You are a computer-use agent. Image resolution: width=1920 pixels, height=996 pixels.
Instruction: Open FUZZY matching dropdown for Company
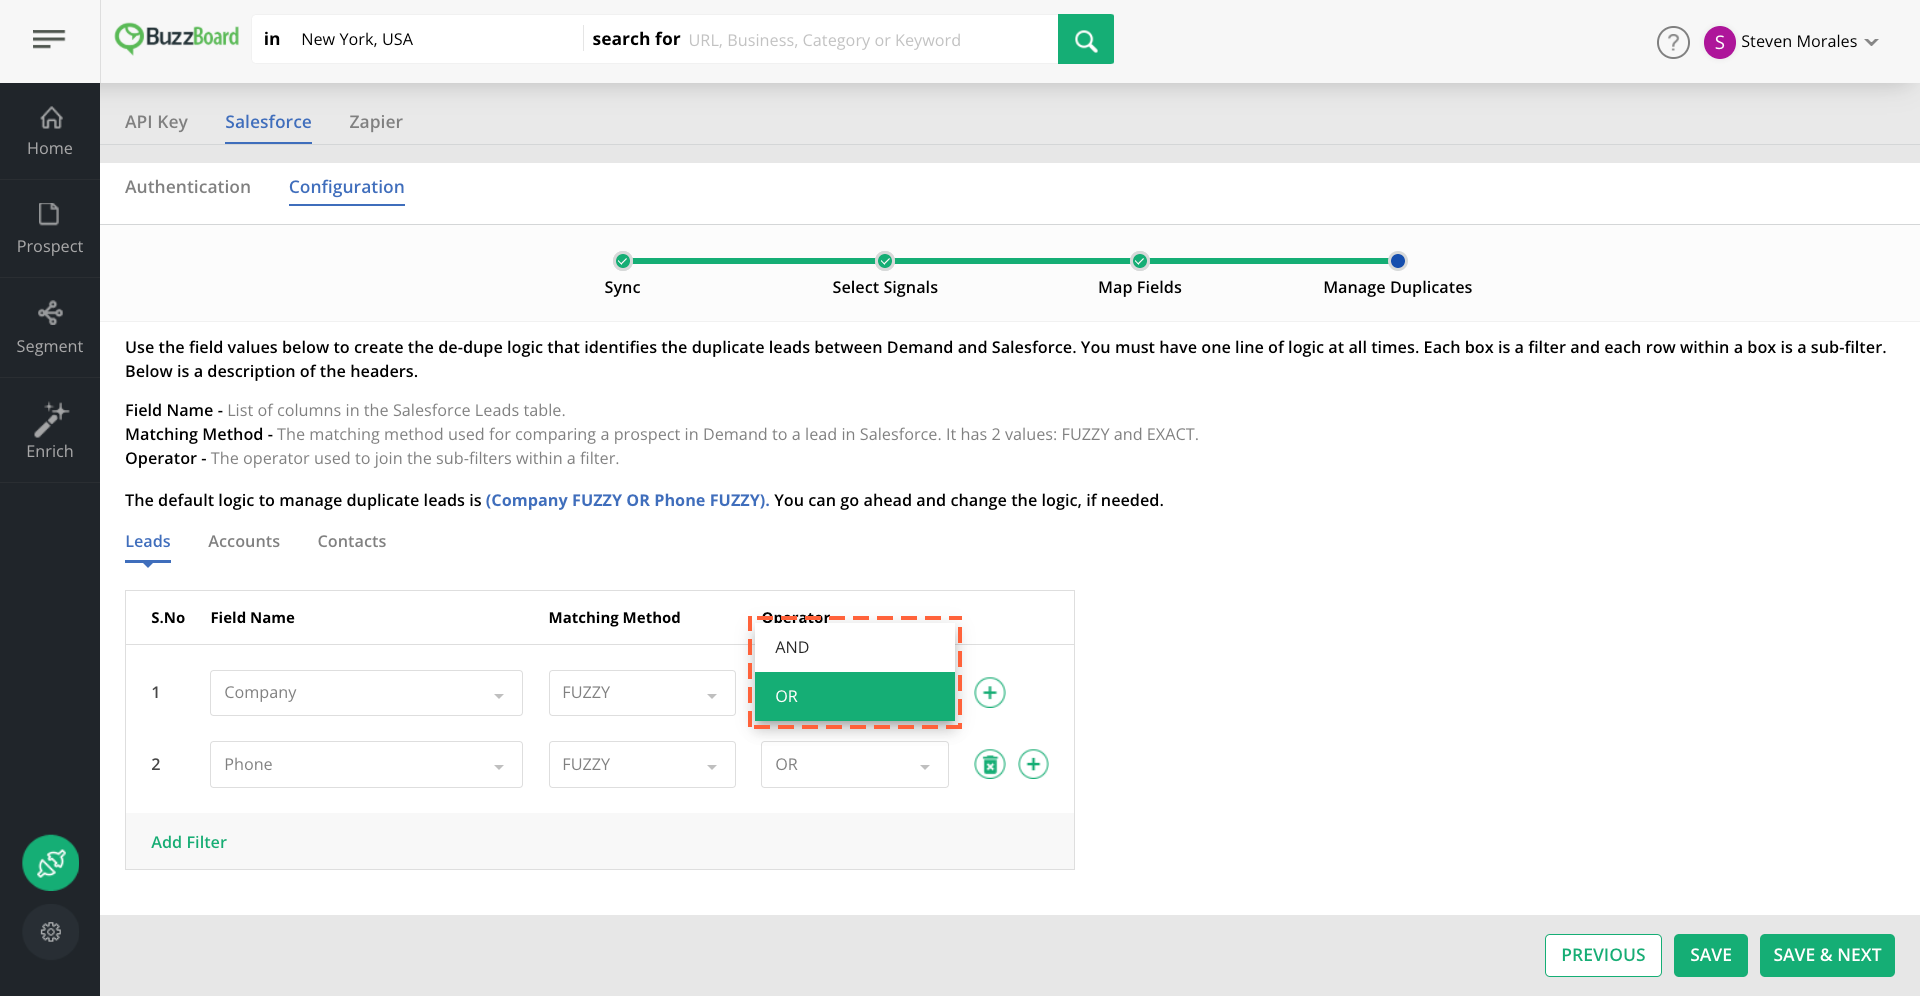642,693
